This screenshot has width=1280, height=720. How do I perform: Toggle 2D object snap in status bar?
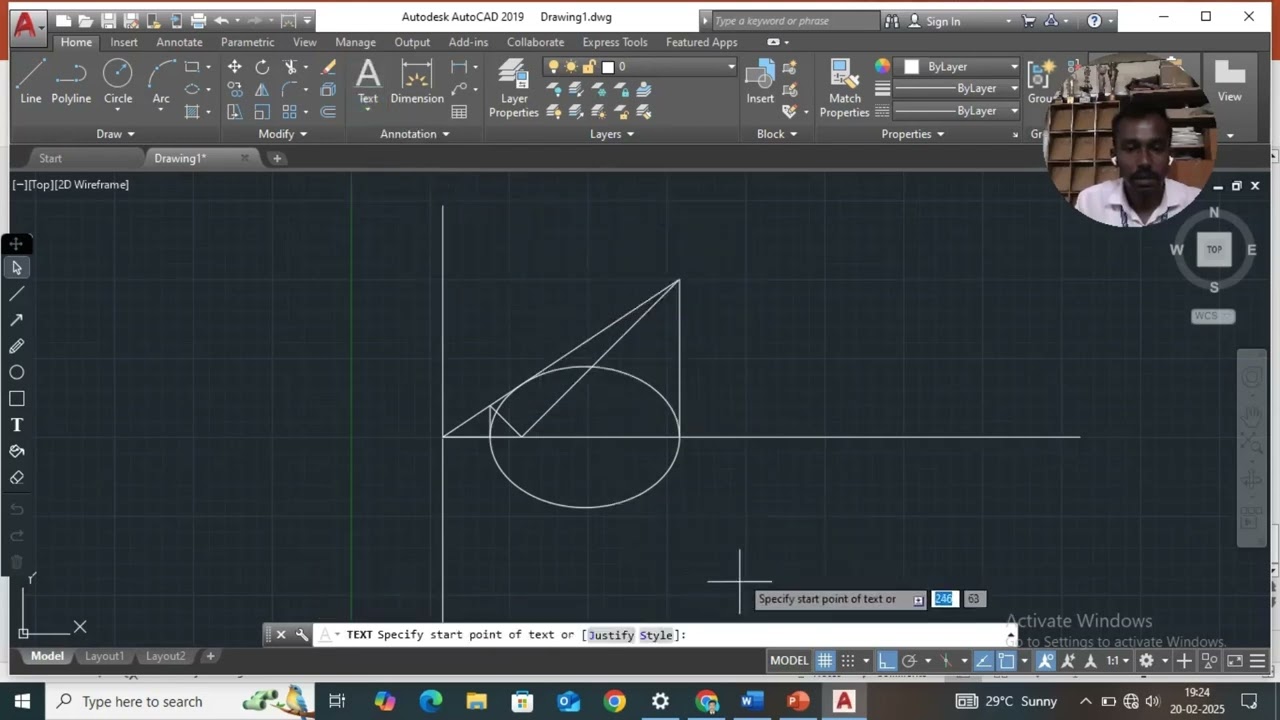coord(1007,660)
